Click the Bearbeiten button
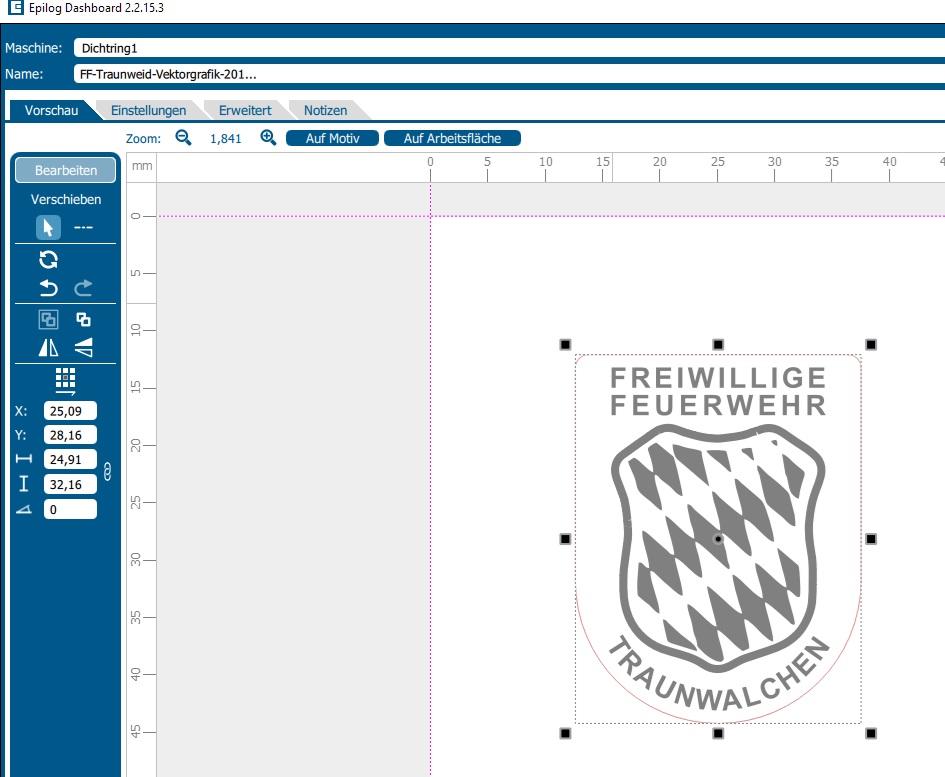945x777 pixels. (x=66, y=170)
